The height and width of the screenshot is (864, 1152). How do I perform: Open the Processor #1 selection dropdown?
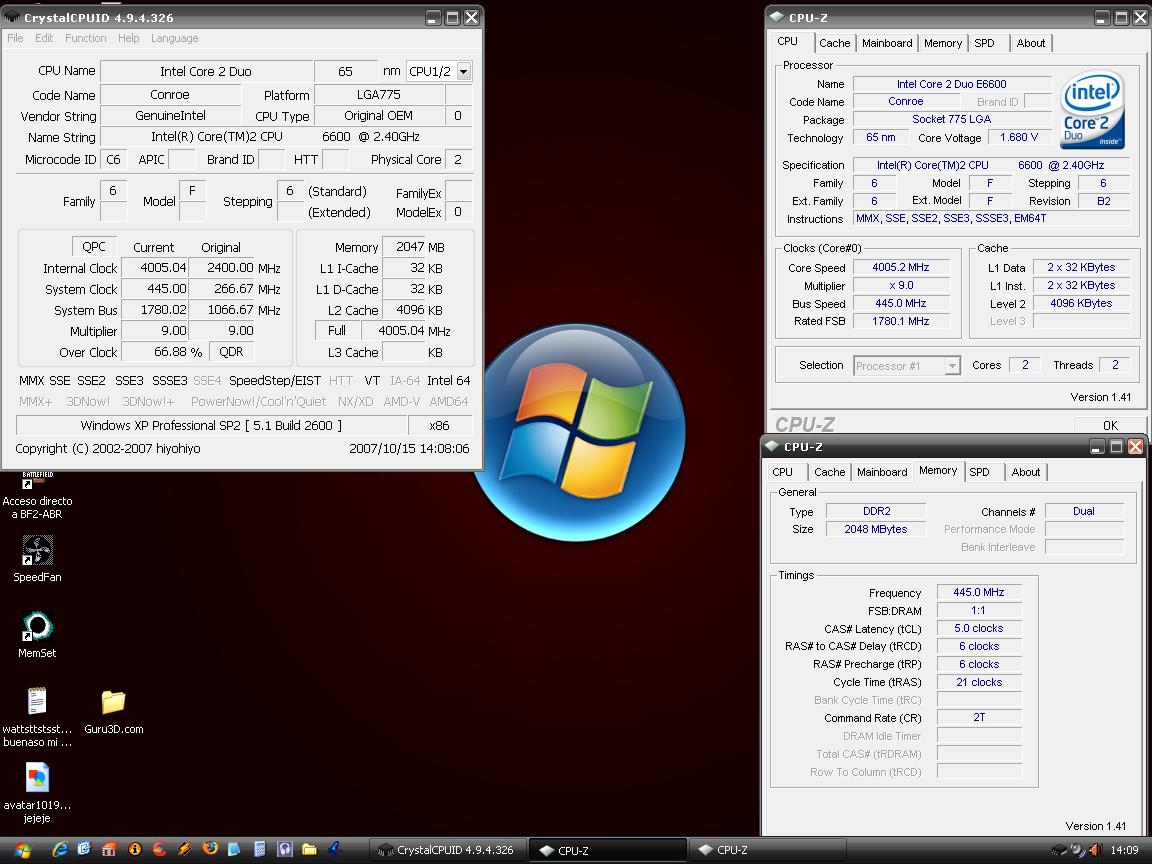coord(952,365)
